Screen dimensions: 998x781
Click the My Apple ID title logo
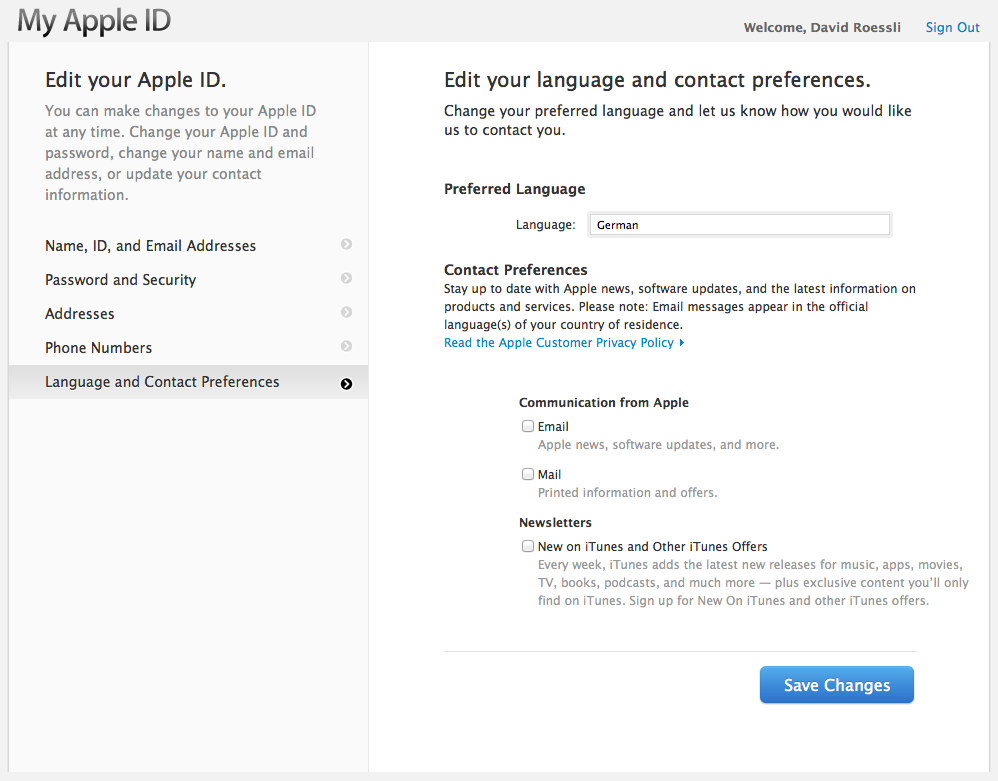coord(94,20)
